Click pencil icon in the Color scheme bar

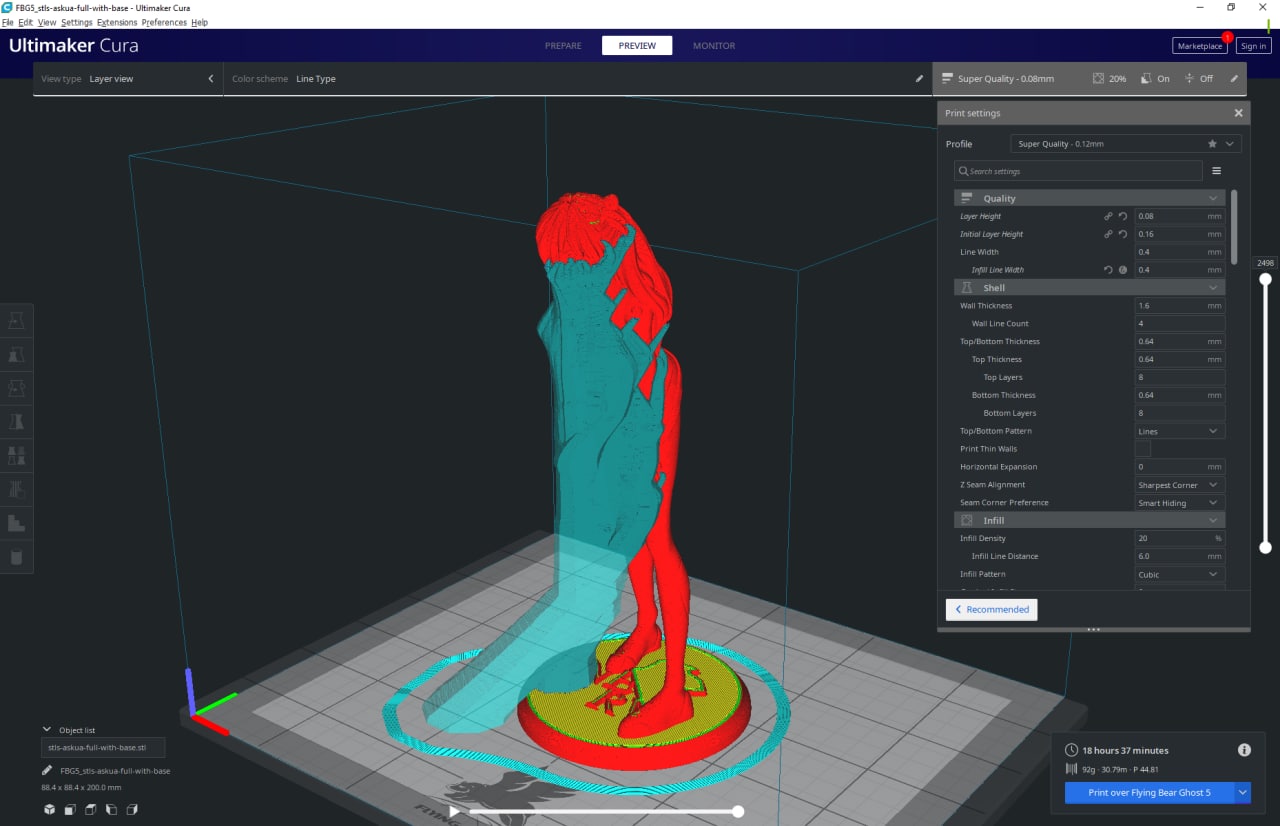coord(919,79)
